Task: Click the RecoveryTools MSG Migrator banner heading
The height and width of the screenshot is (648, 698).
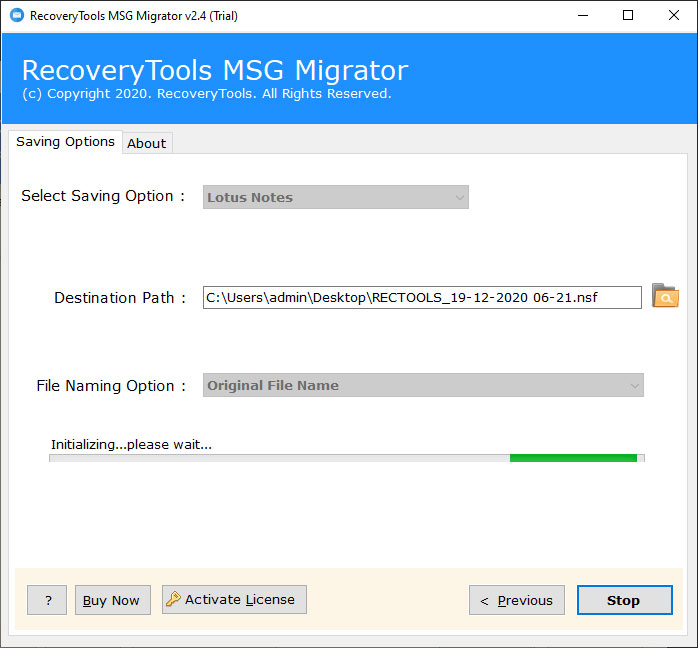Action: [215, 71]
